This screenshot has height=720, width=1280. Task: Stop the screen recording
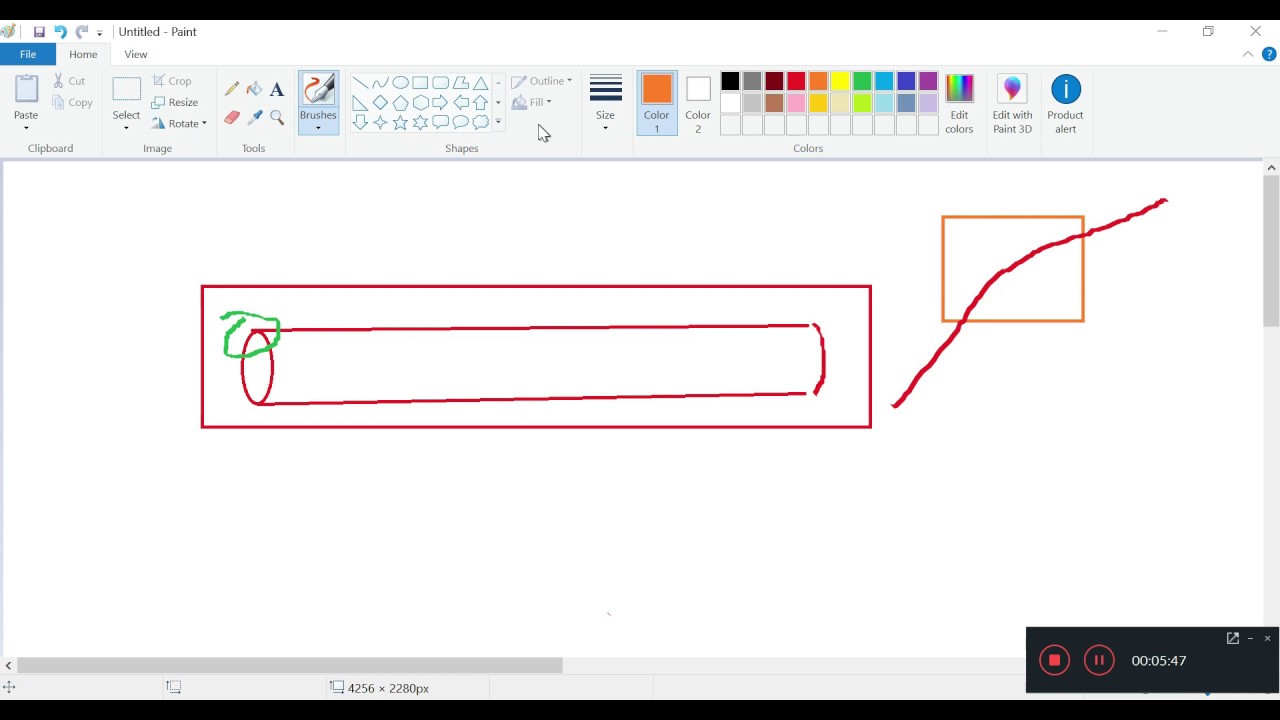pyautogui.click(x=1054, y=660)
